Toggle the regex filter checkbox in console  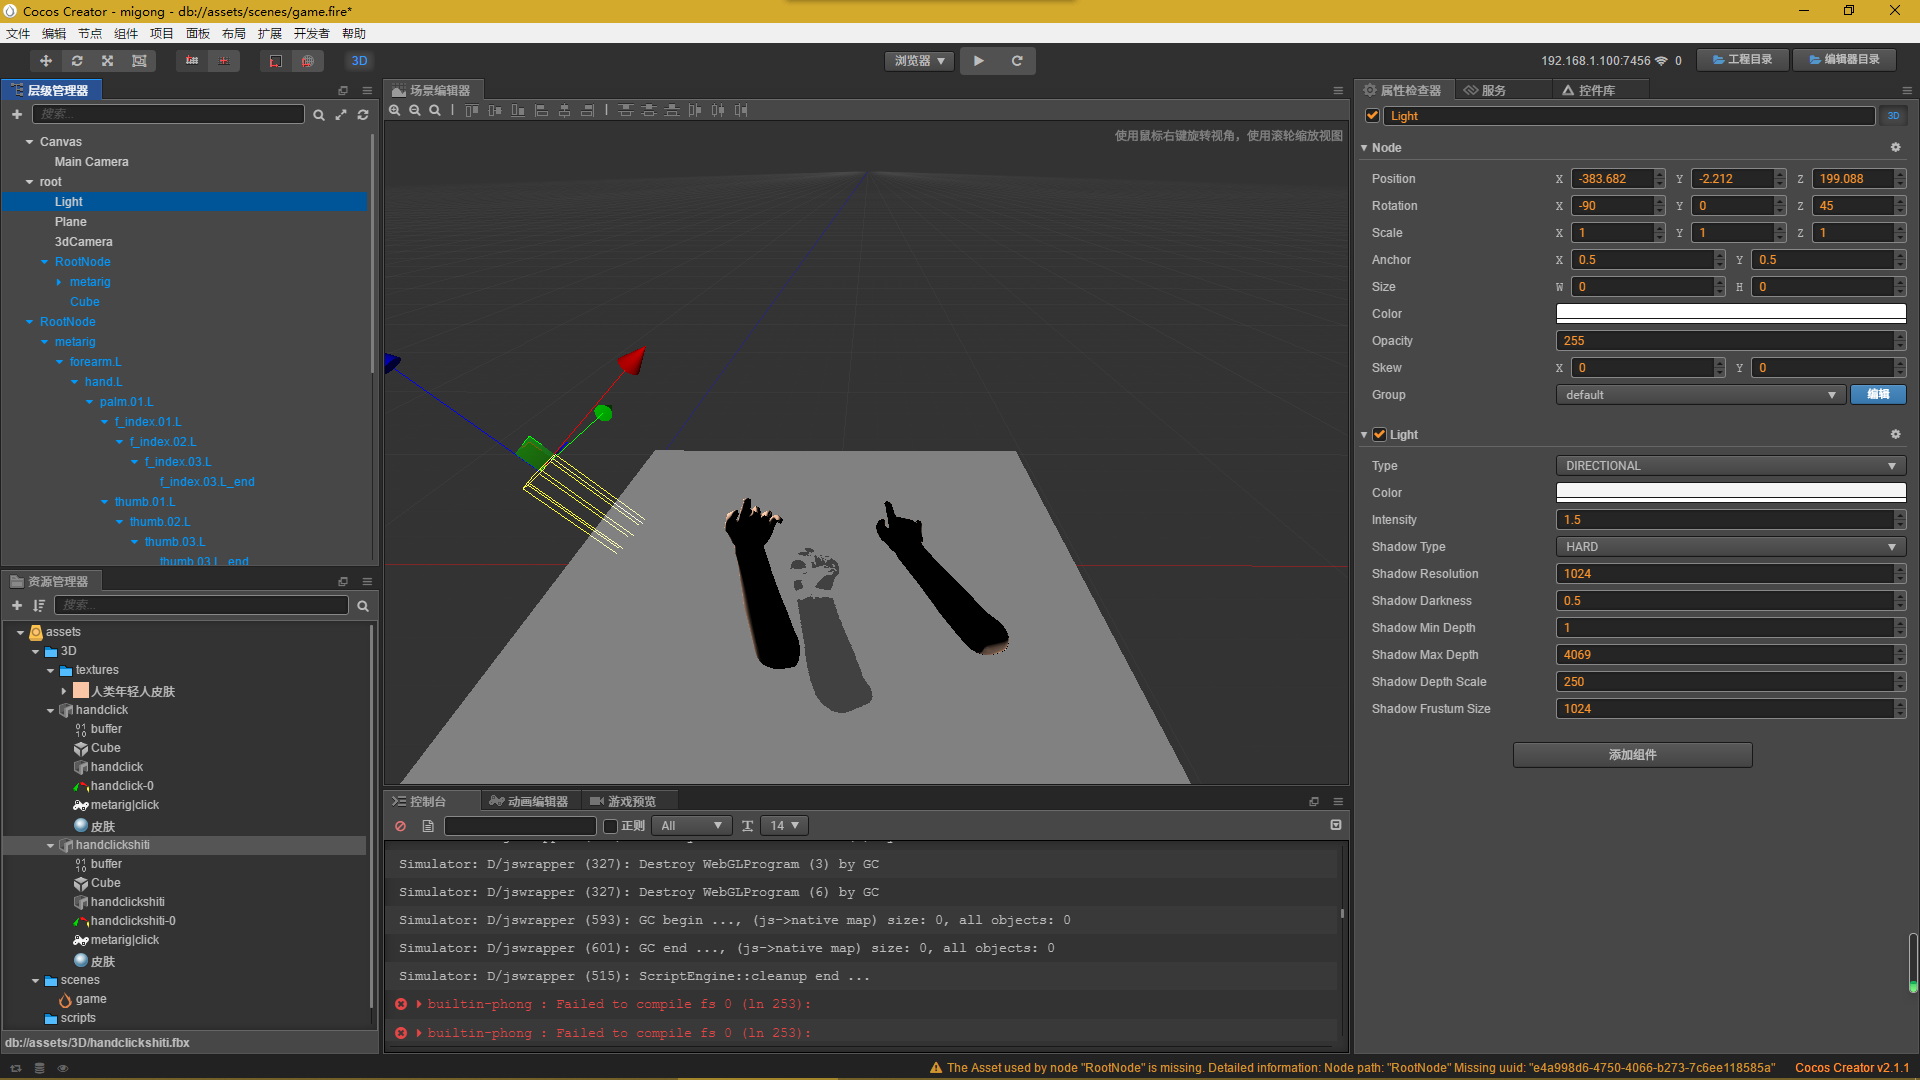click(610, 826)
